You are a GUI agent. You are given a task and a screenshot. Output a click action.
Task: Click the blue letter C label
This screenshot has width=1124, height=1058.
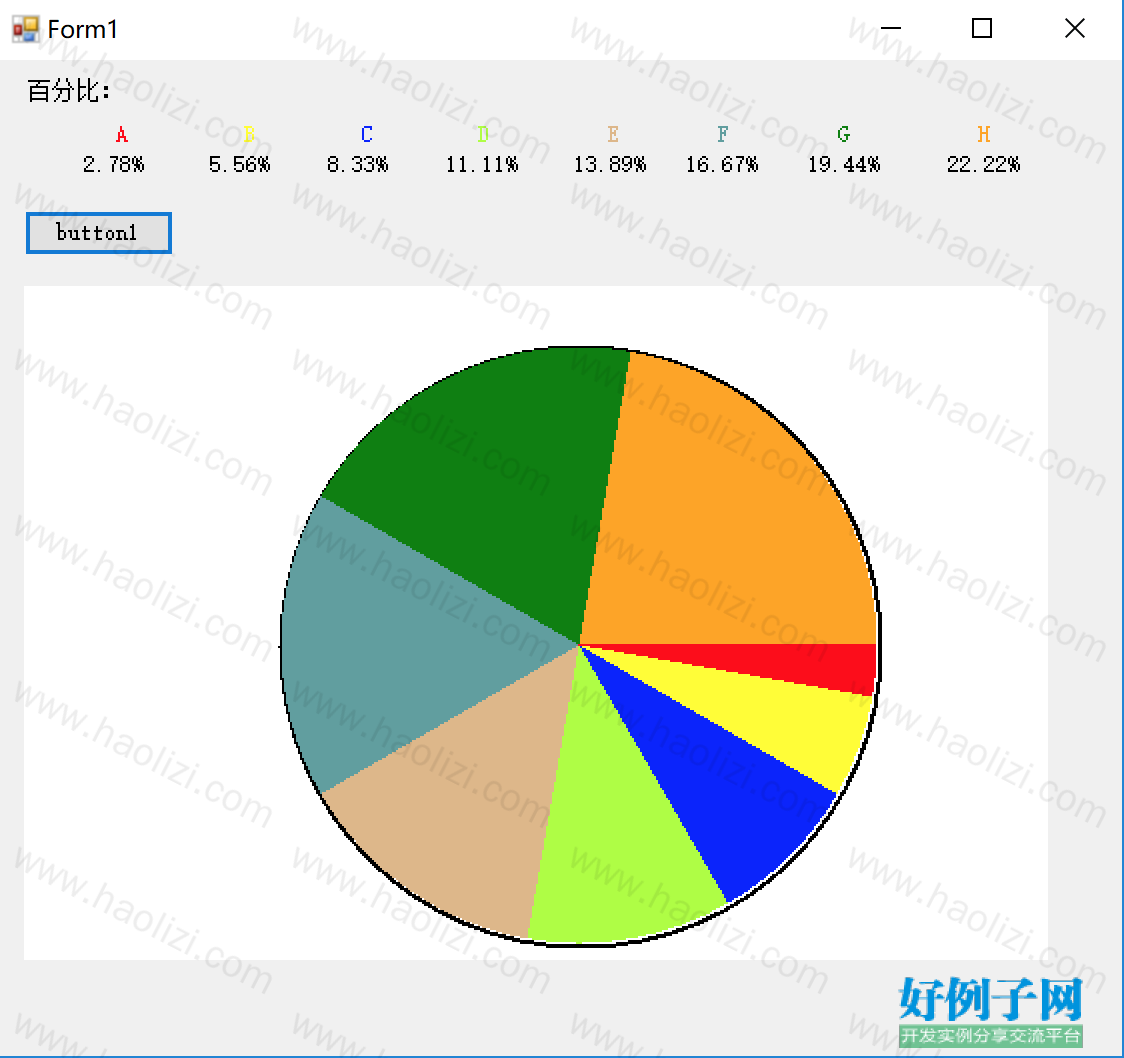click(366, 135)
